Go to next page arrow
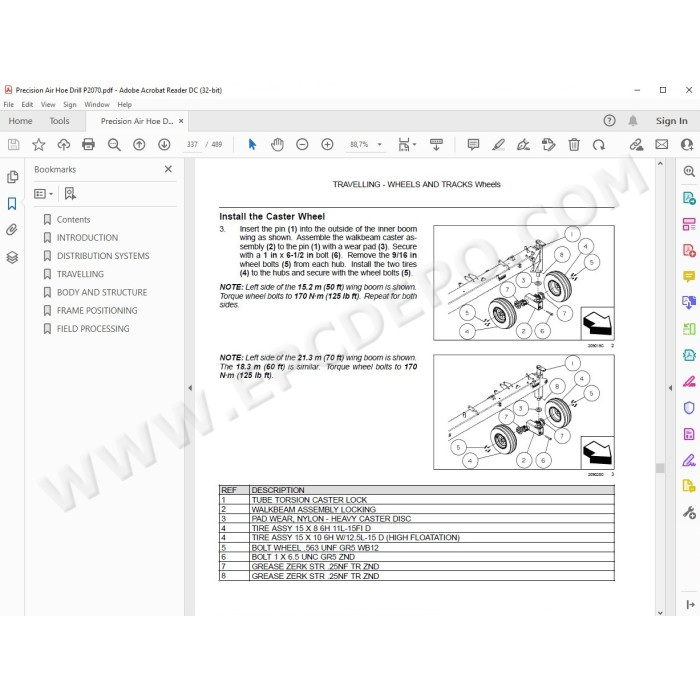This screenshot has width=700, height=700. coord(164,144)
